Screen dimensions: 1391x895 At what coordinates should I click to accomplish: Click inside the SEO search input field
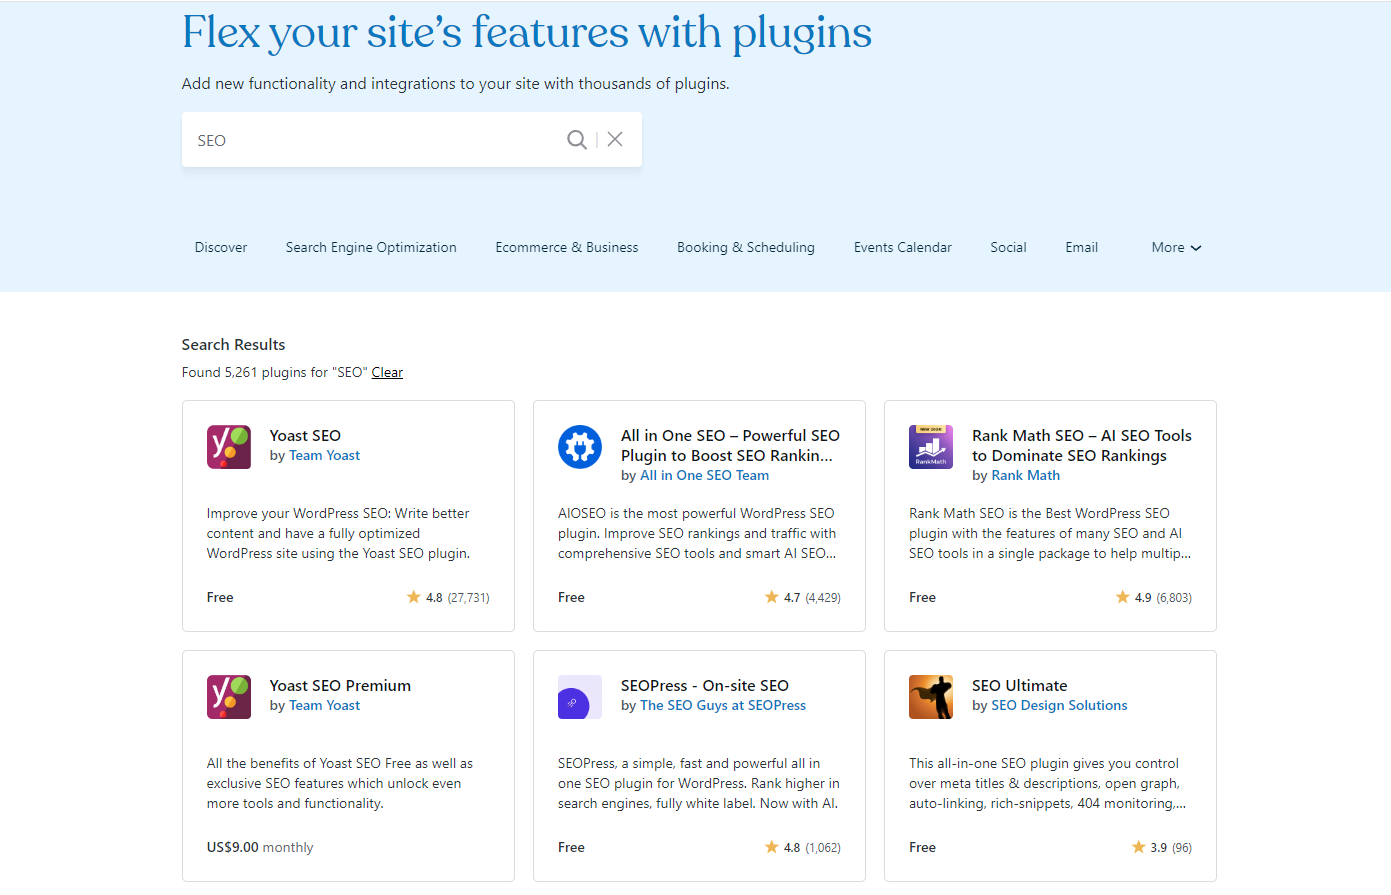pyautogui.click(x=370, y=139)
